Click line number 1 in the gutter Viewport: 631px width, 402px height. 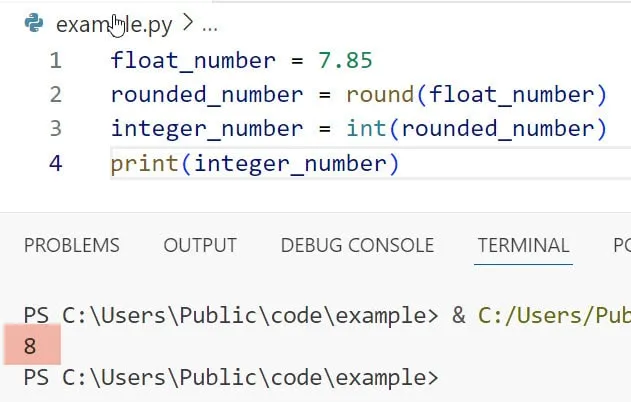click(55, 60)
